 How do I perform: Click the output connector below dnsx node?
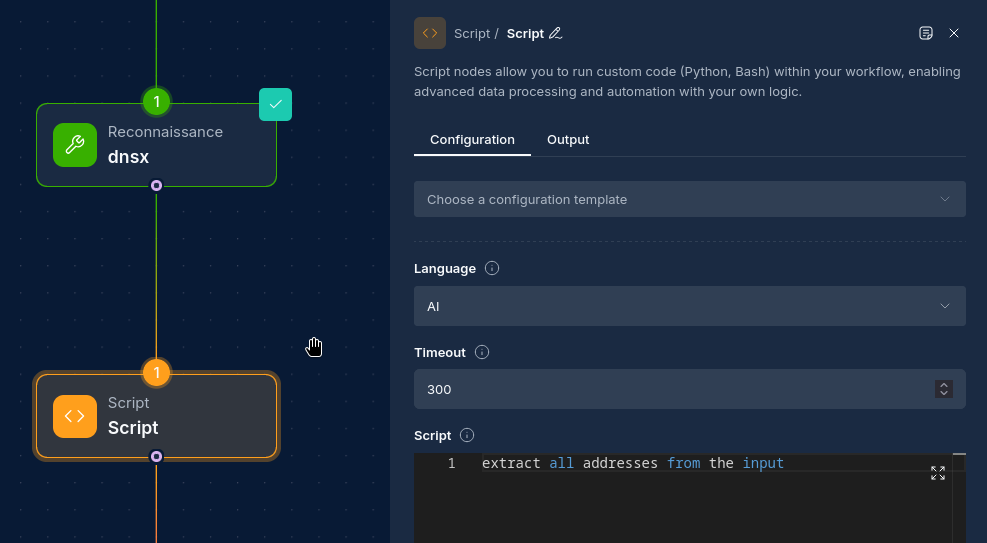(156, 186)
